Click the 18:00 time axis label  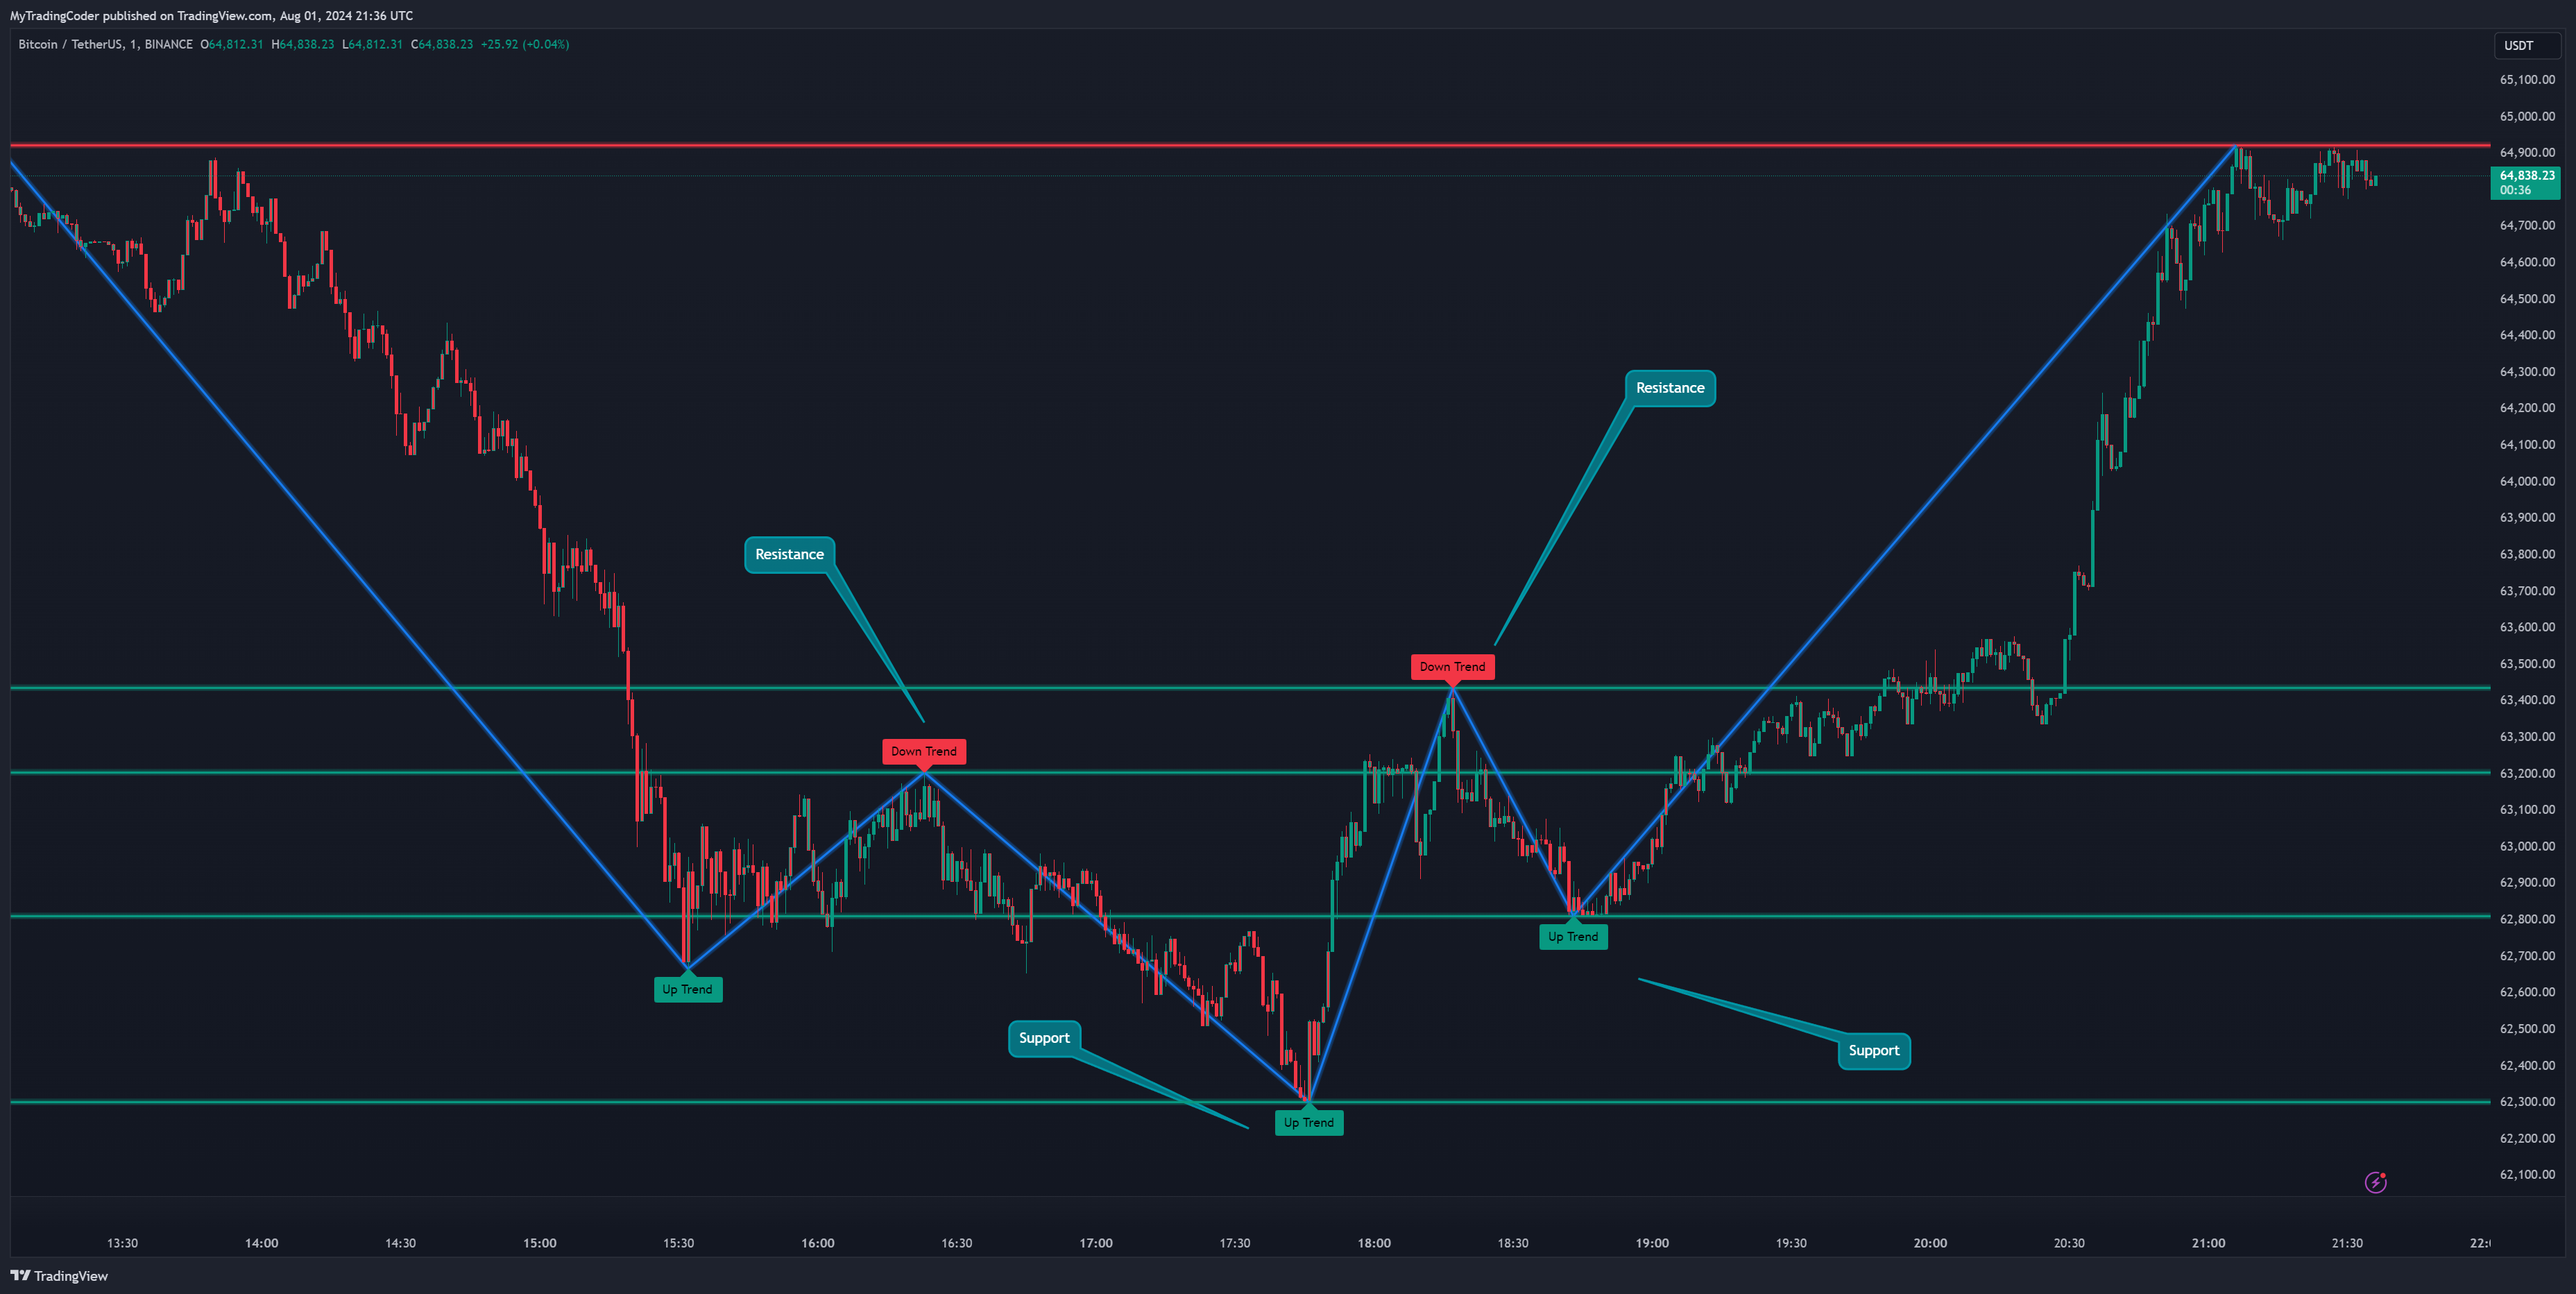click(x=1374, y=1243)
